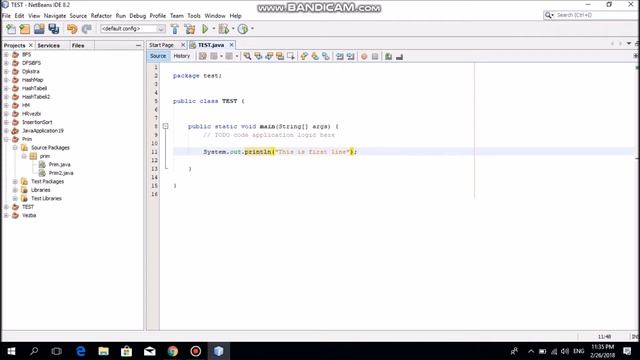Switch to the Files tab

click(78, 45)
